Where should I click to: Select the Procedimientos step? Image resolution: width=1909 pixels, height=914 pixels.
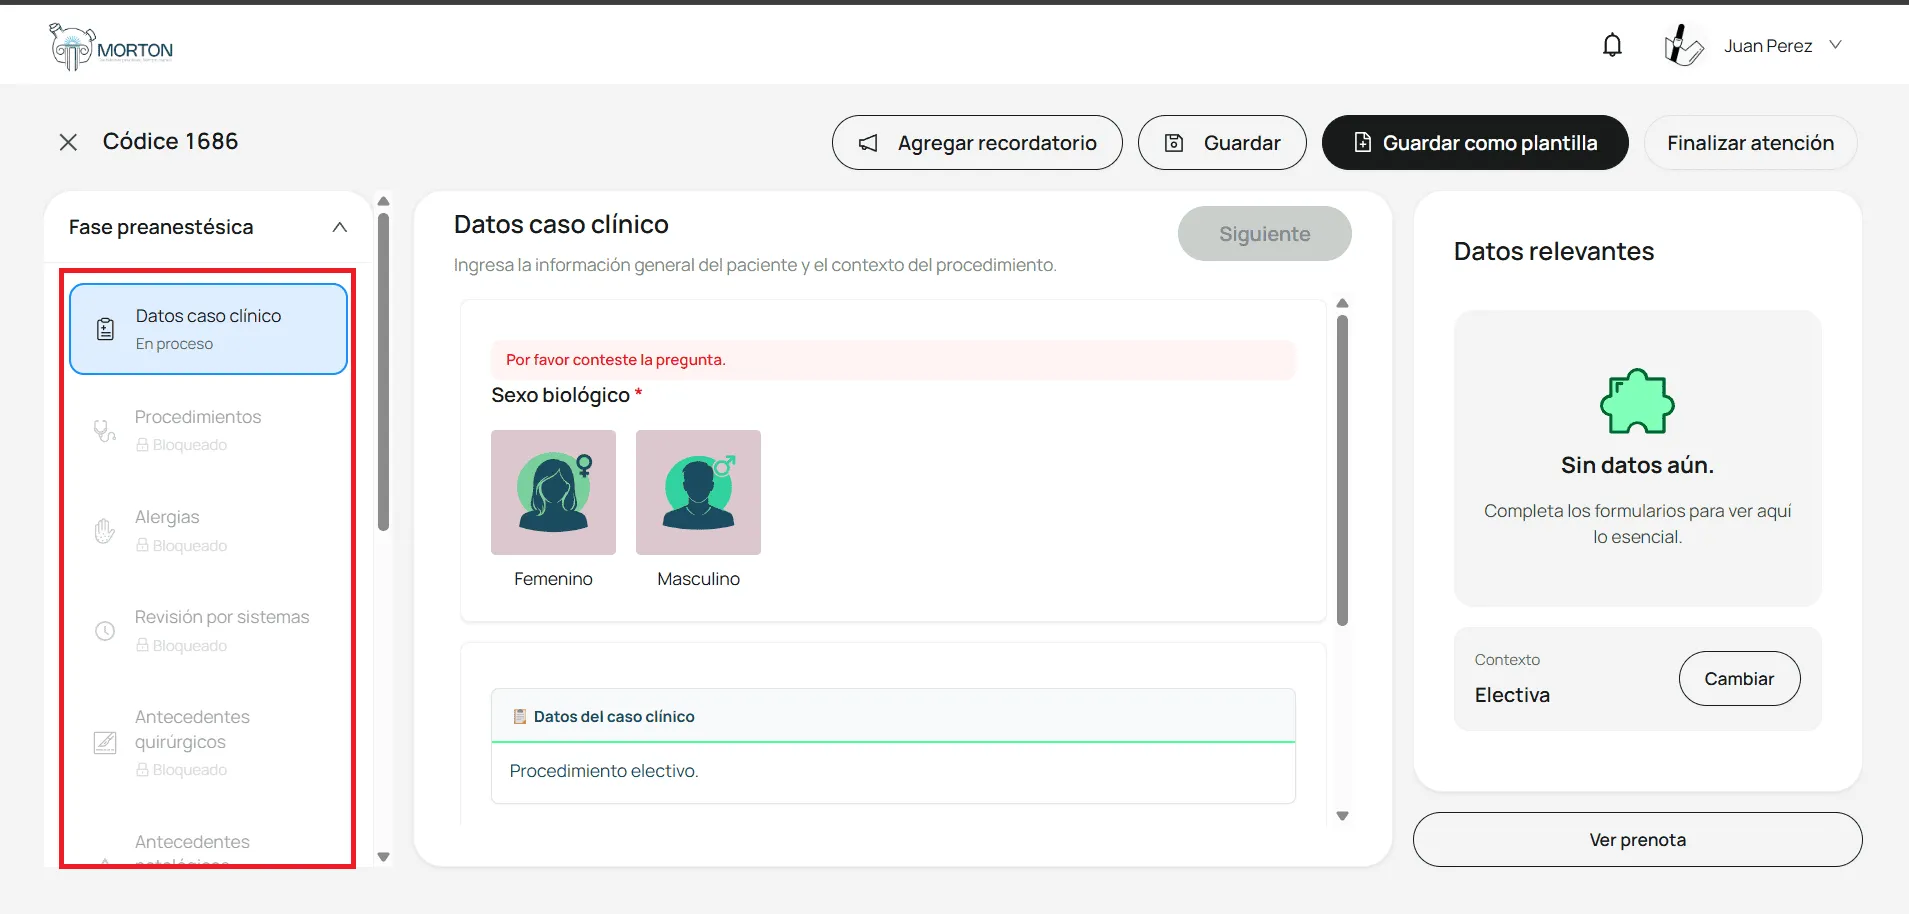208,430
